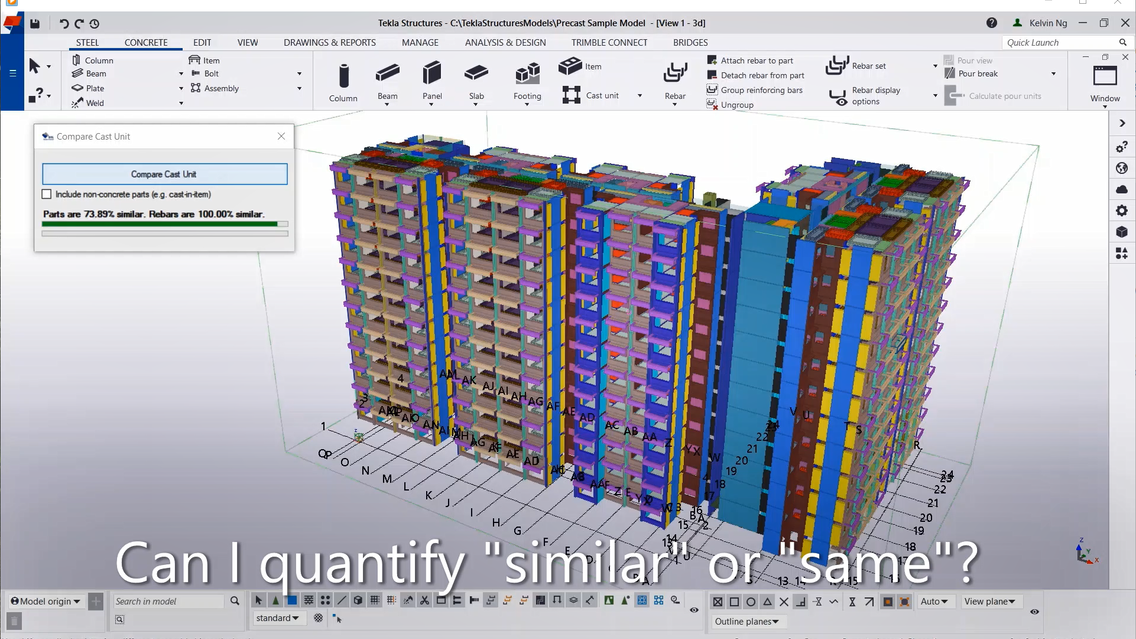Image resolution: width=1136 pixels, height=639 pixels.
Task: Open the cube components icon in side pane
Action: (x=1122, y=232)
